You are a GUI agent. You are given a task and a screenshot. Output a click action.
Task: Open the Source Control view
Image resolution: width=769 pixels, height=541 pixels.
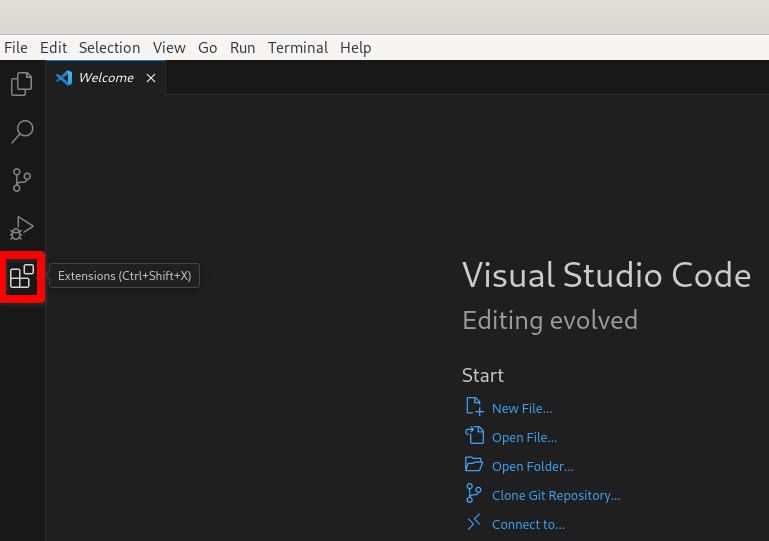22,180
